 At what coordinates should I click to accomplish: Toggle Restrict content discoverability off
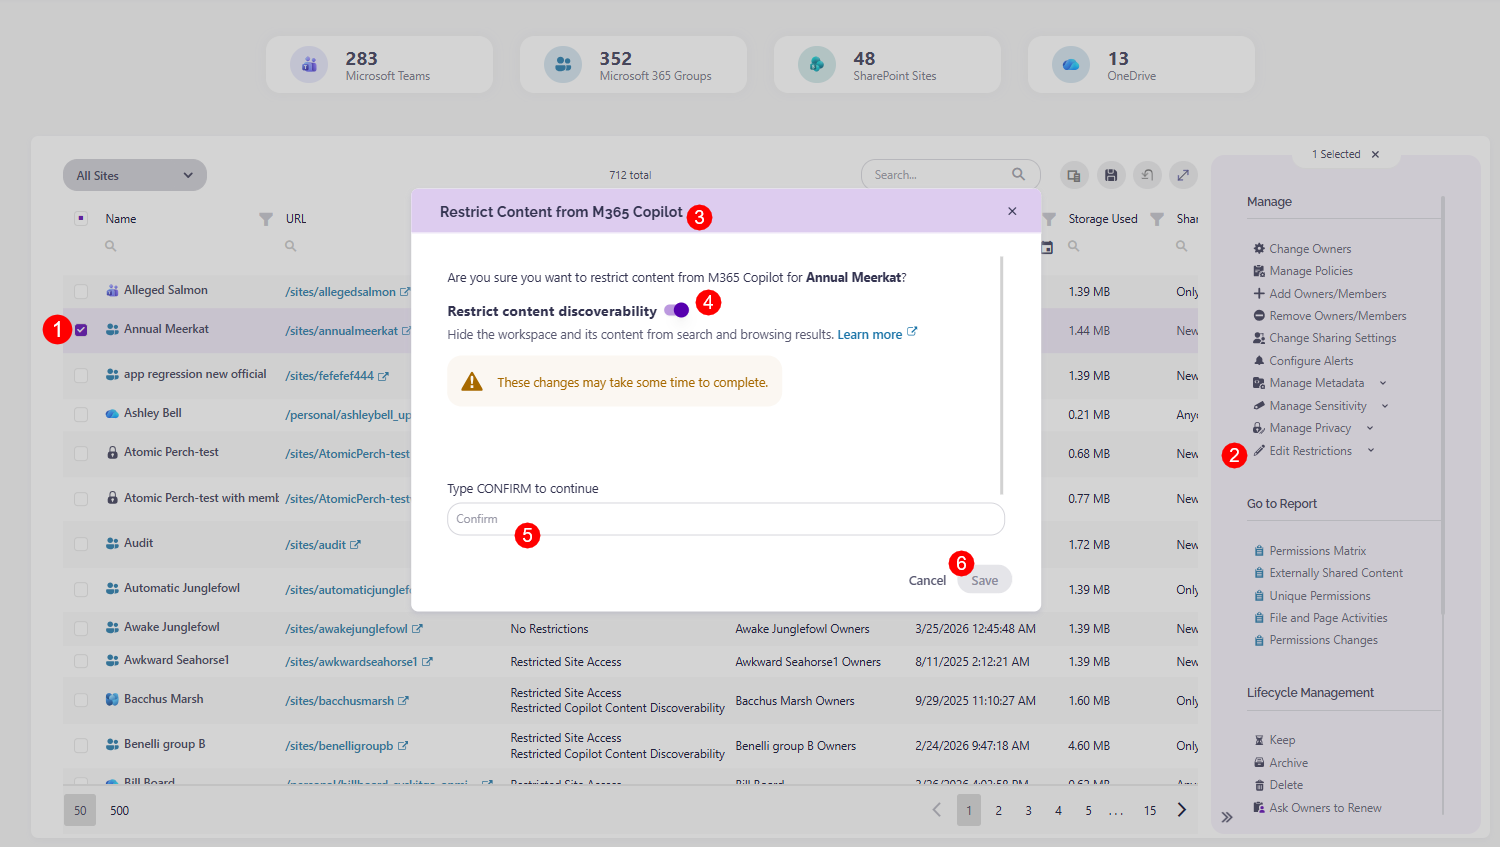[676, 310]
